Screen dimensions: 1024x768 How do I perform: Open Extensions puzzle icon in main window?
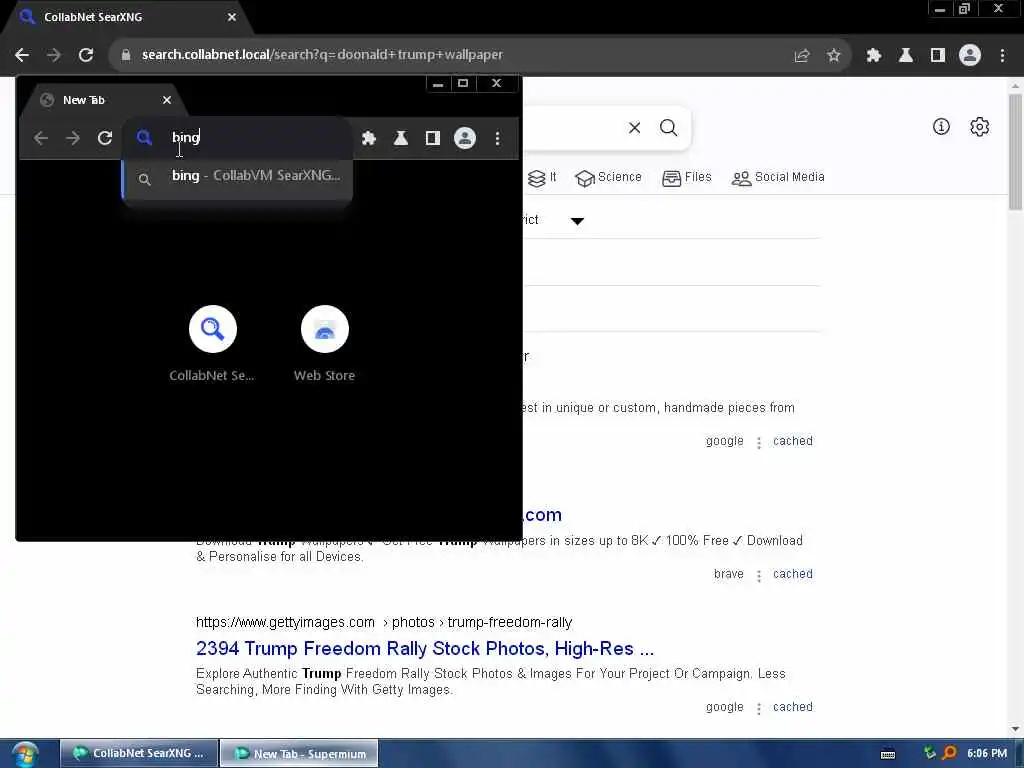(x=874, y=56)
